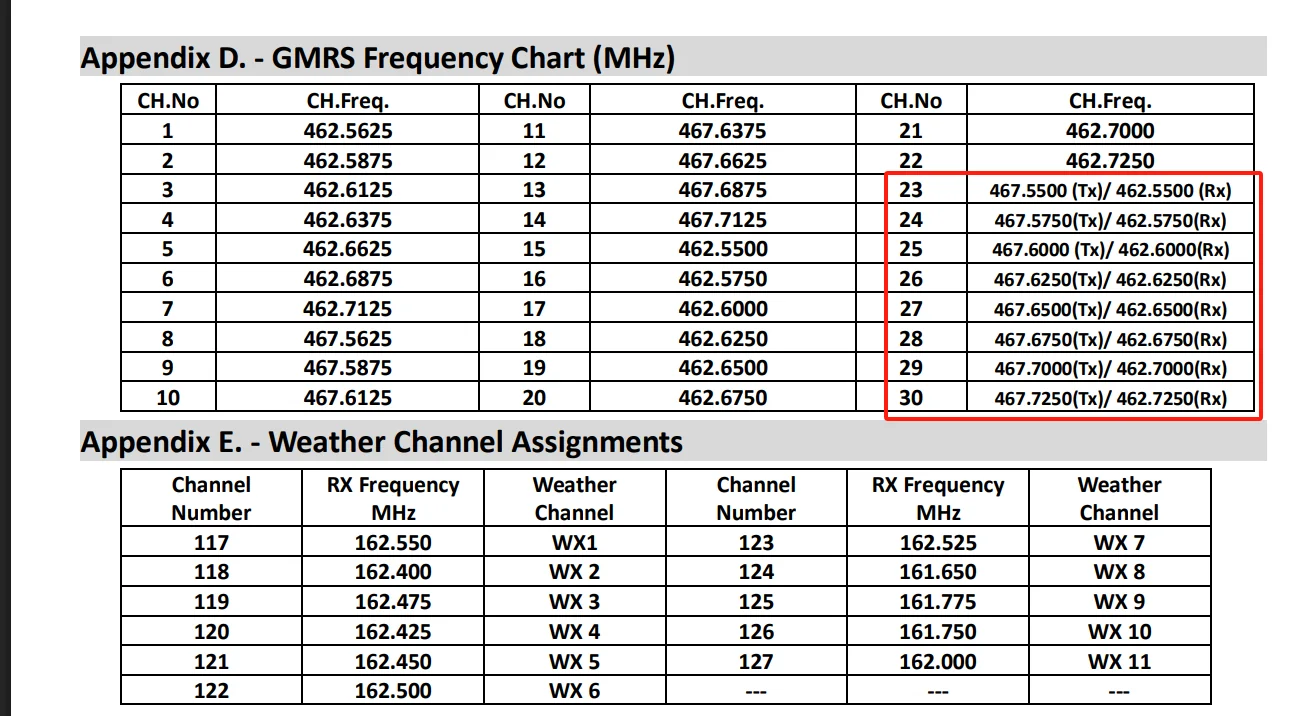Click the Appendix E Weather Channel Assignments heading

pyautogui.click(x=381, y=442)
